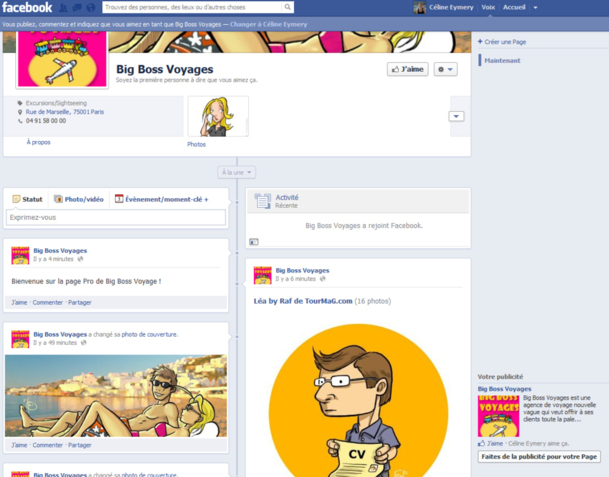This screenshot has width=609, height=477.
Task: Select the Évènement/moment-clé composer tab
Action: click(x=162, y=199)
